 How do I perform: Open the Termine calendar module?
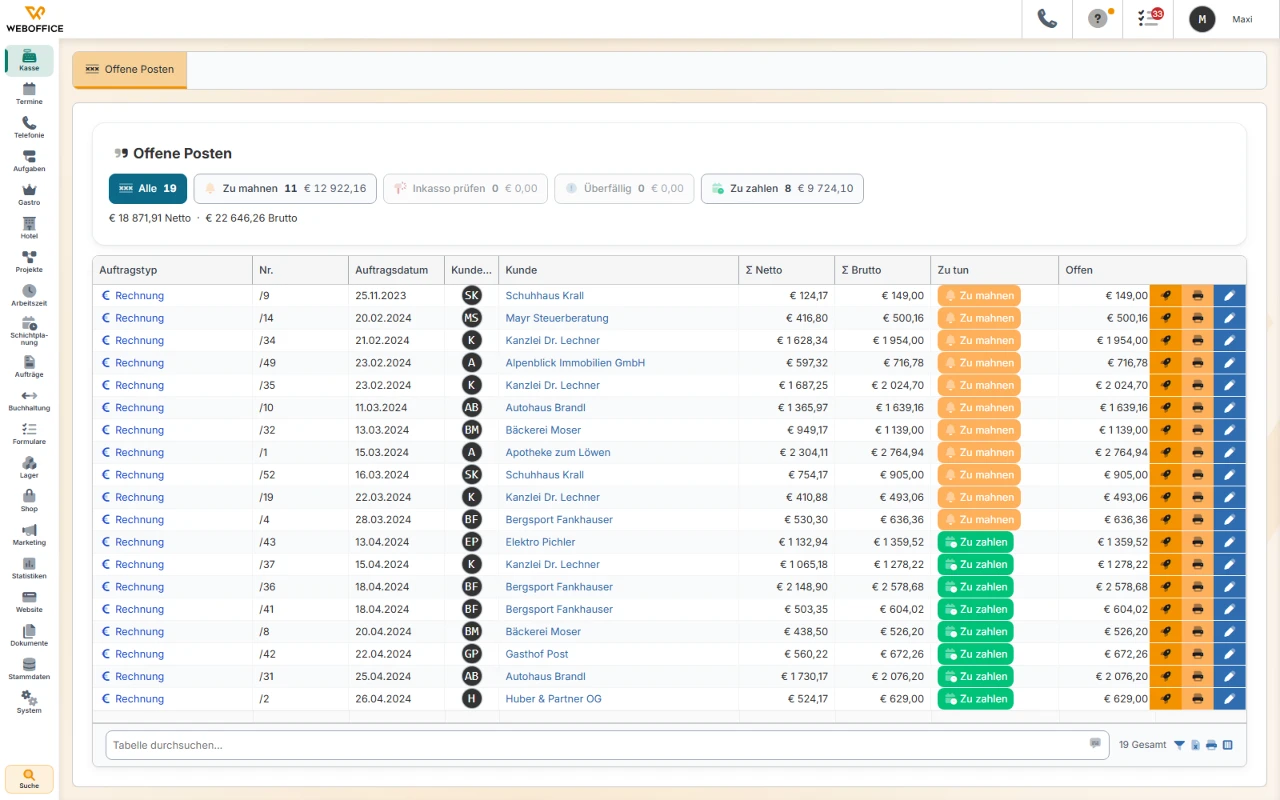tap(29, 94)
